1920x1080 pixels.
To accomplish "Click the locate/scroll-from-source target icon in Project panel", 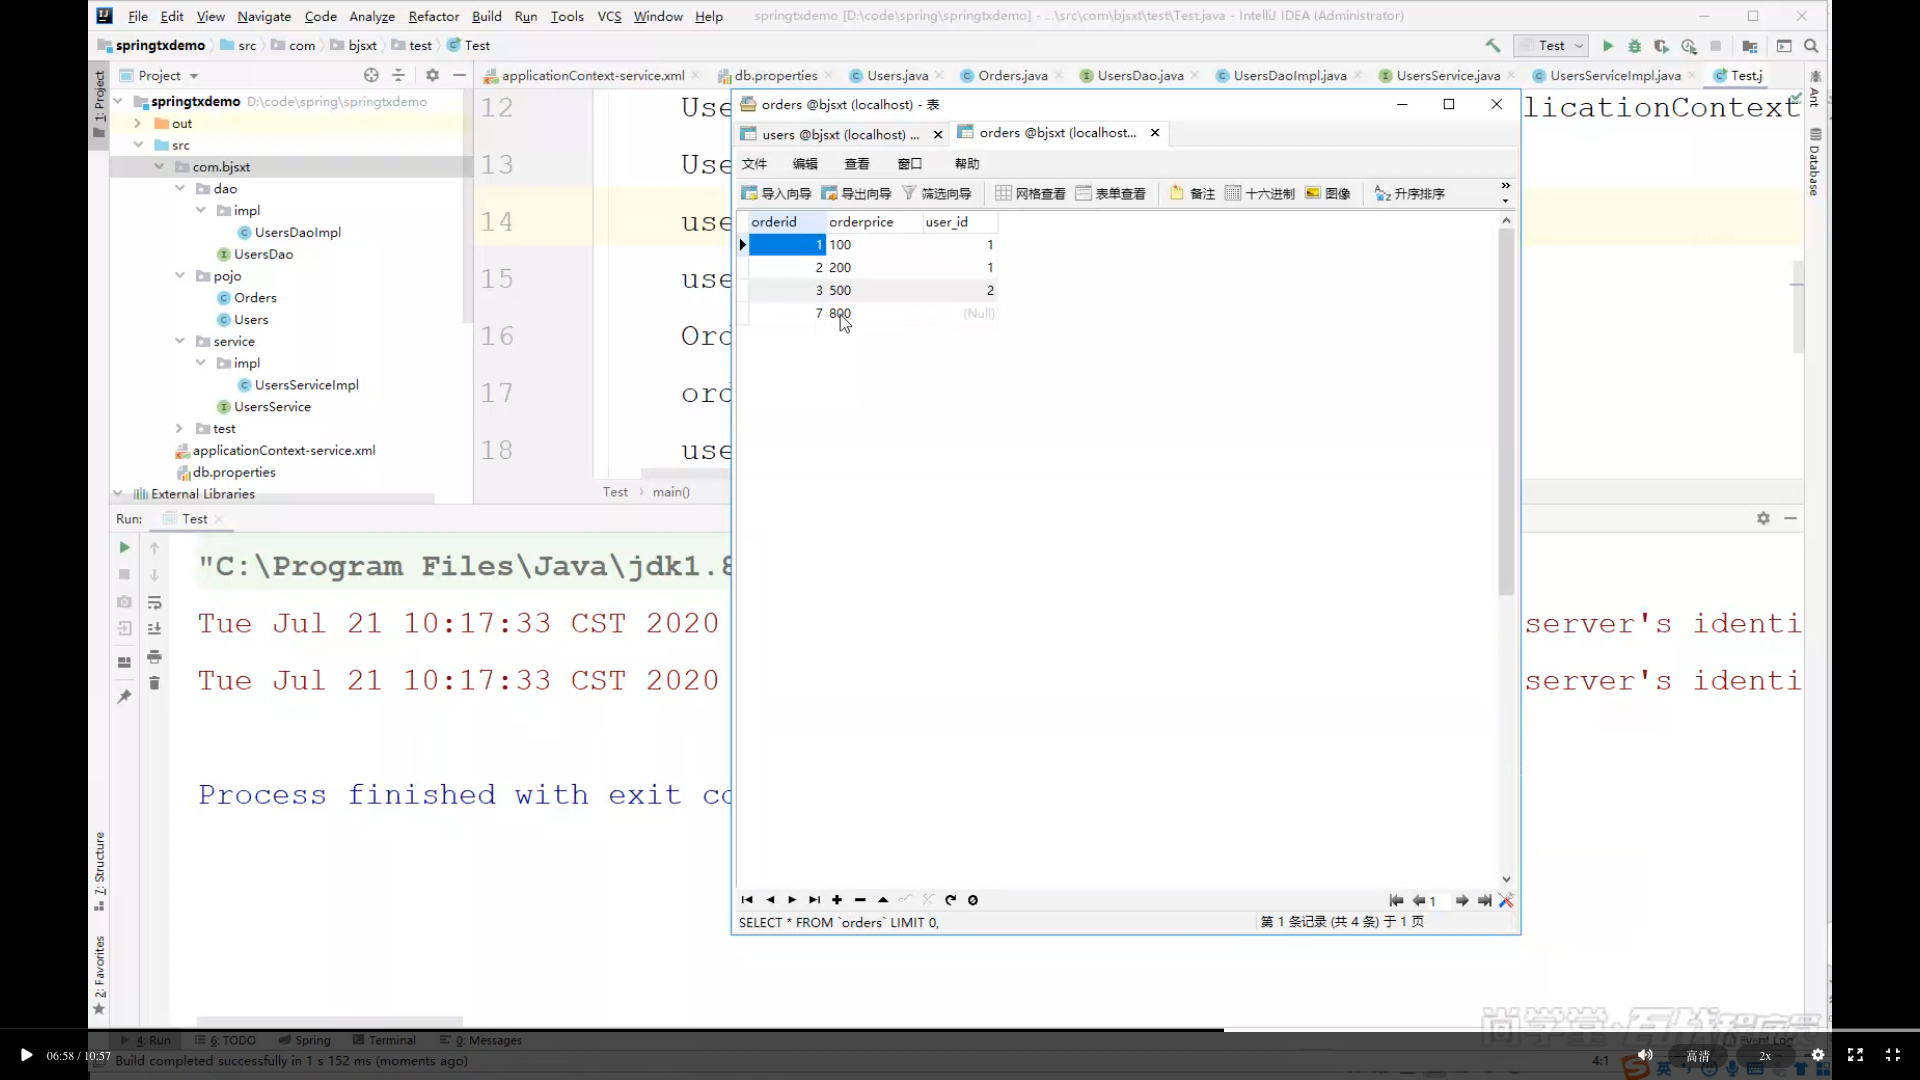I will (371, 75).
